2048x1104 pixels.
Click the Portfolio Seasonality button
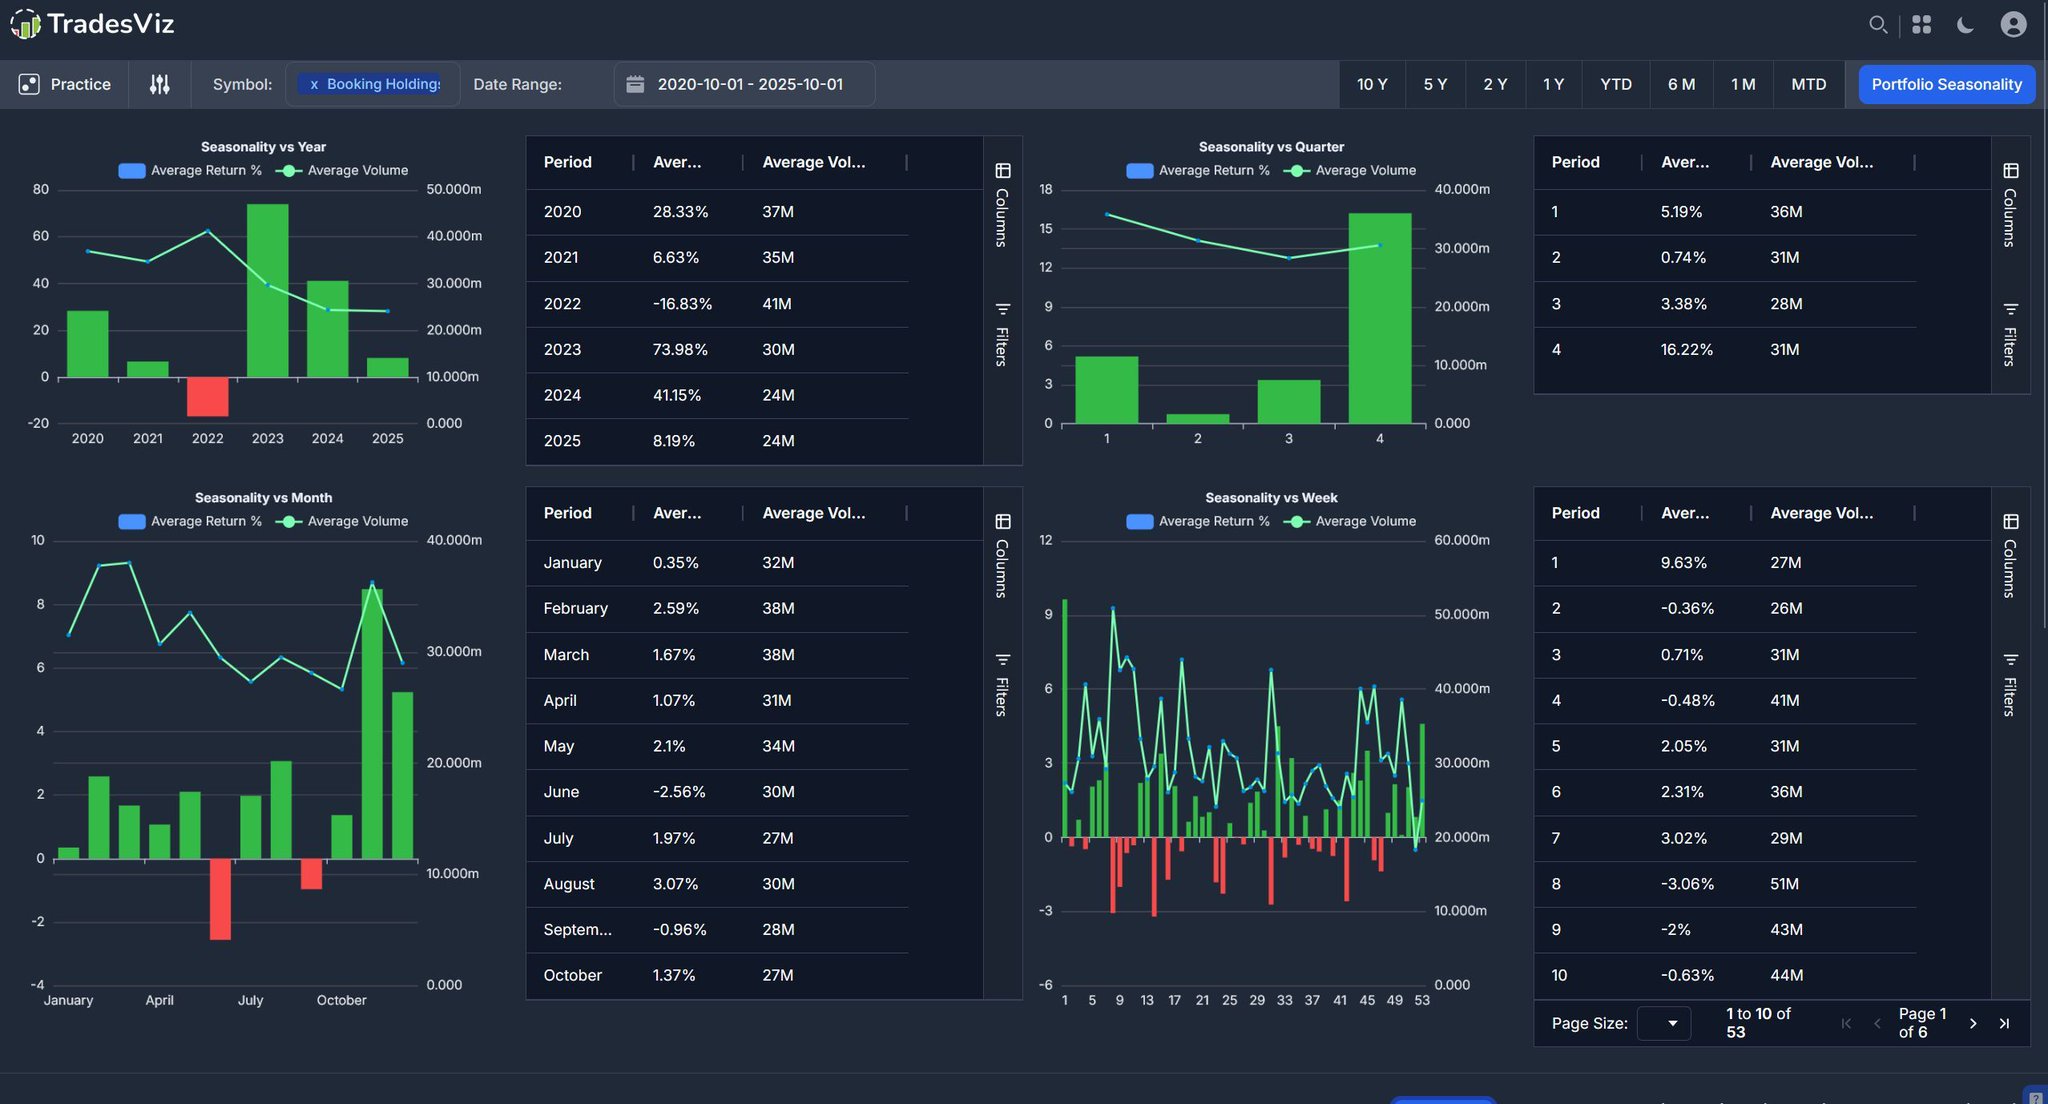point(1946,84)
